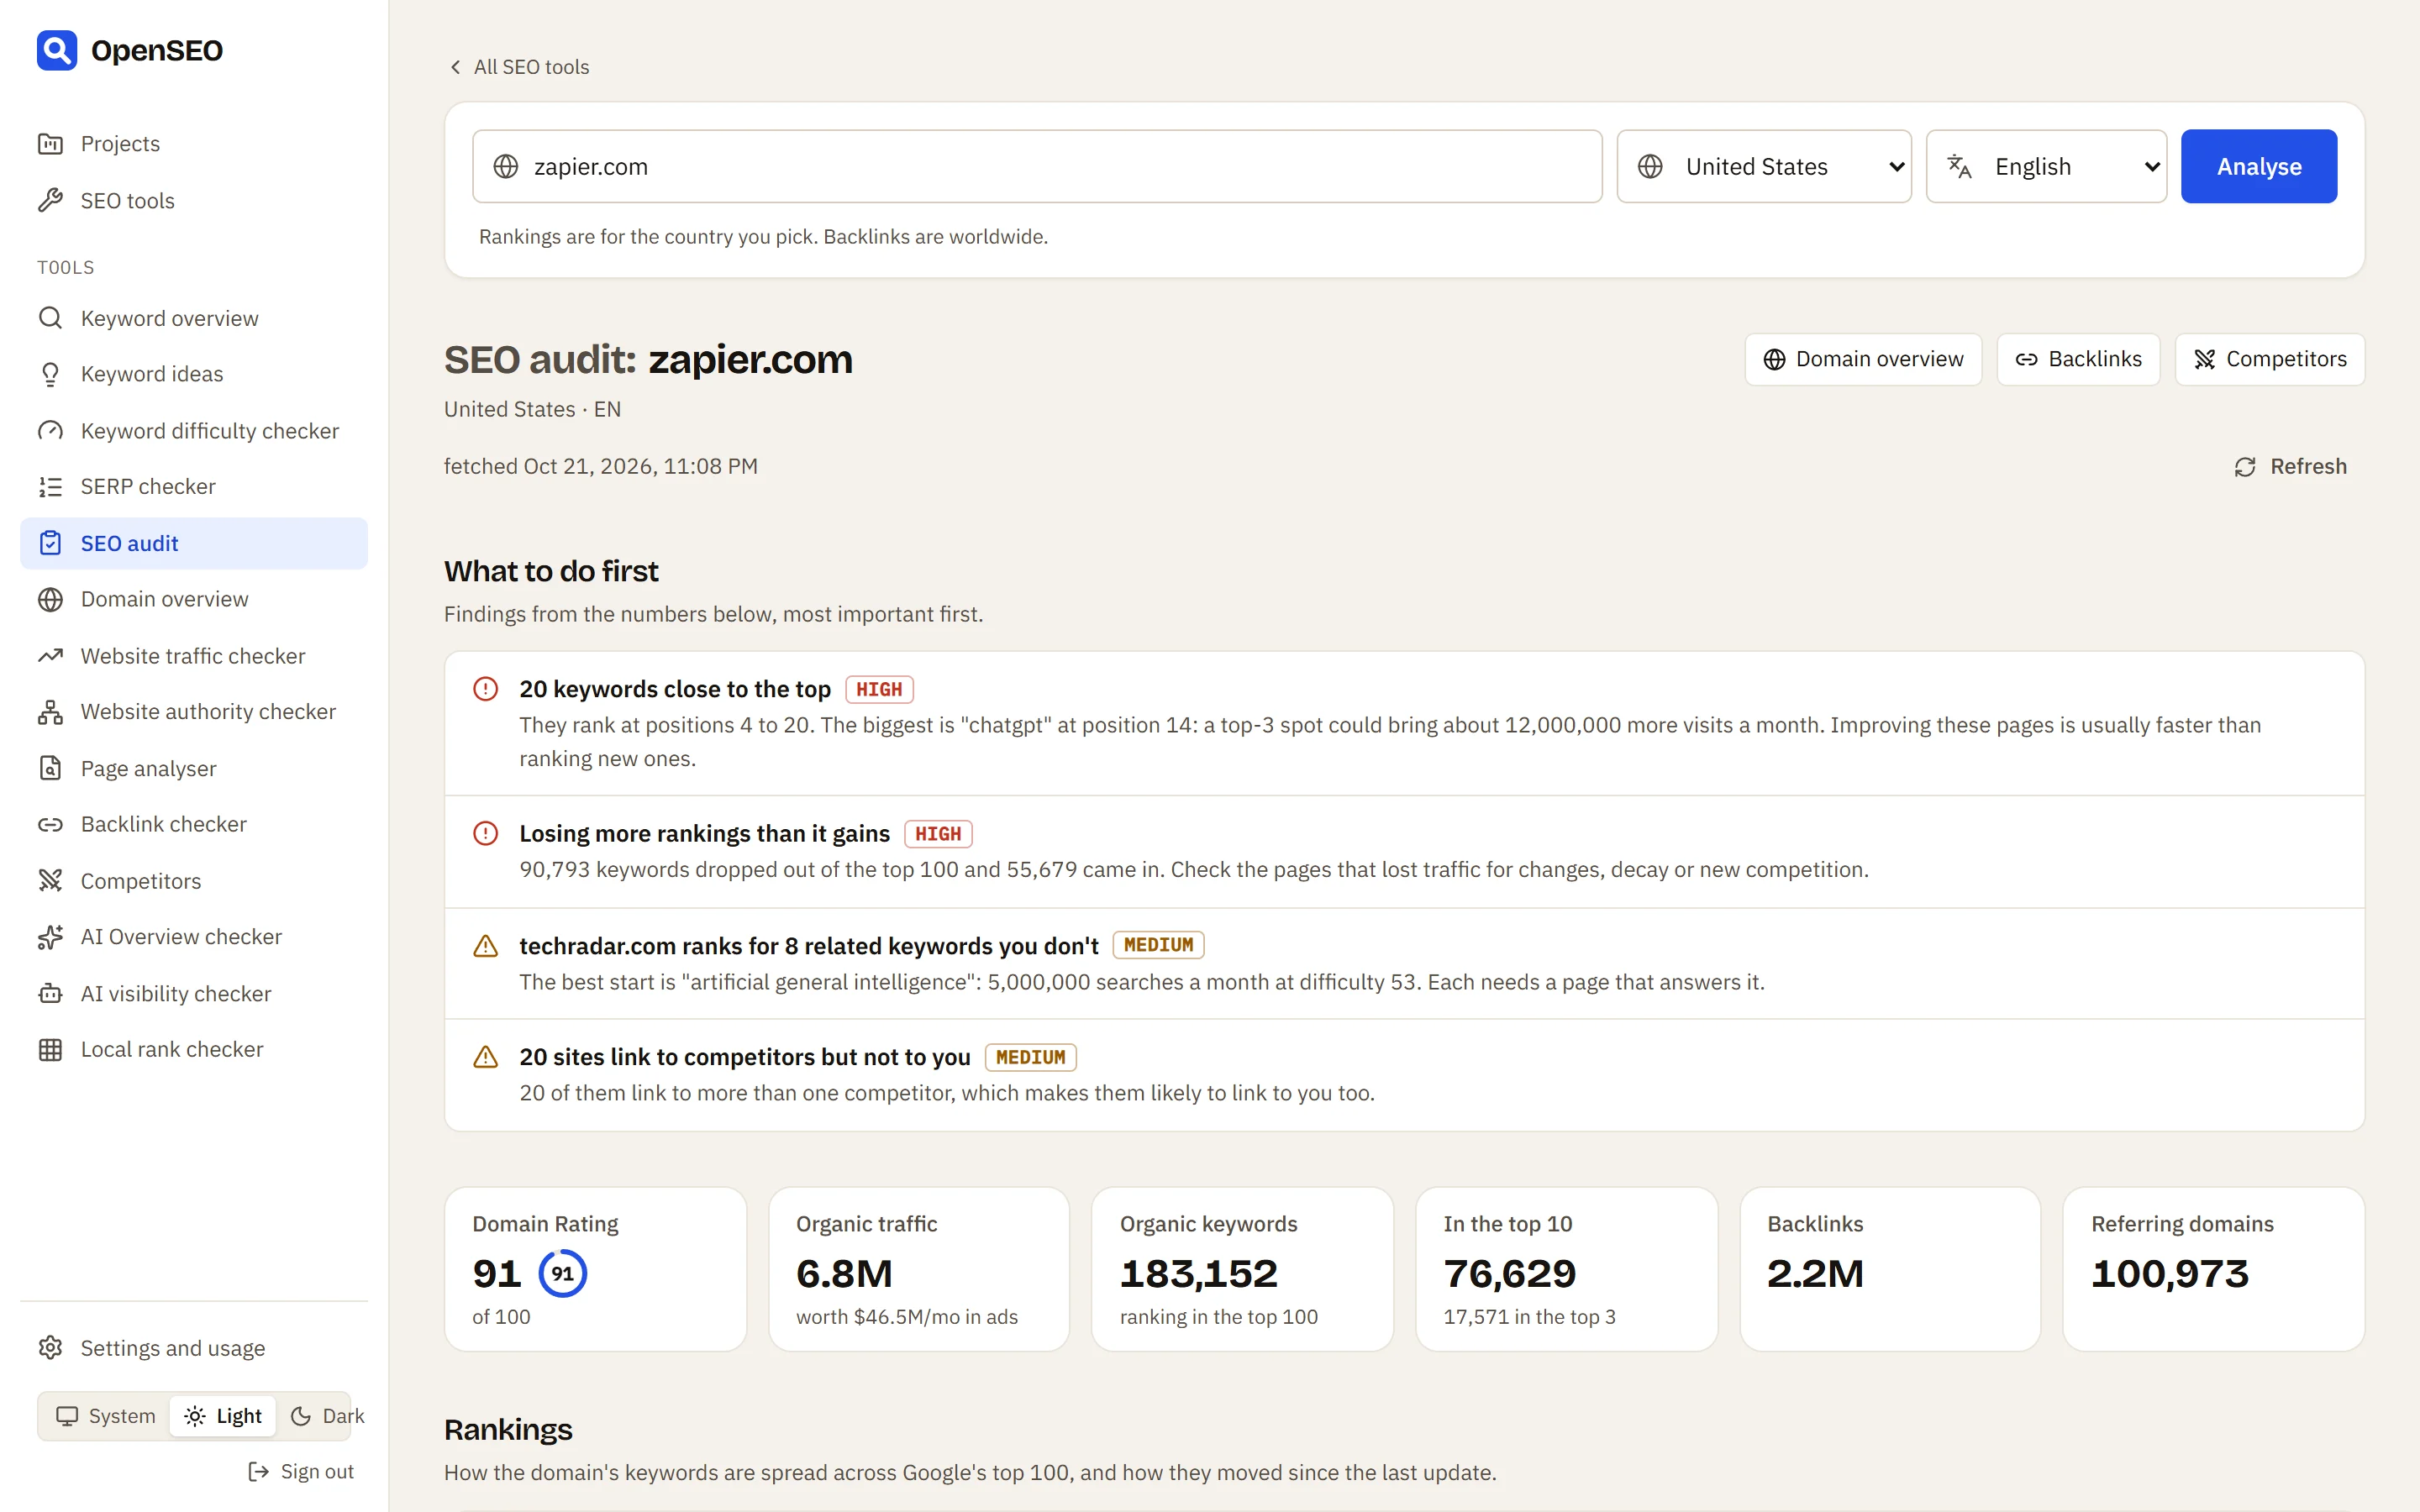
Task: Click the SERP checker list icon
Action: pyautogui.click(x=50, y=487)
